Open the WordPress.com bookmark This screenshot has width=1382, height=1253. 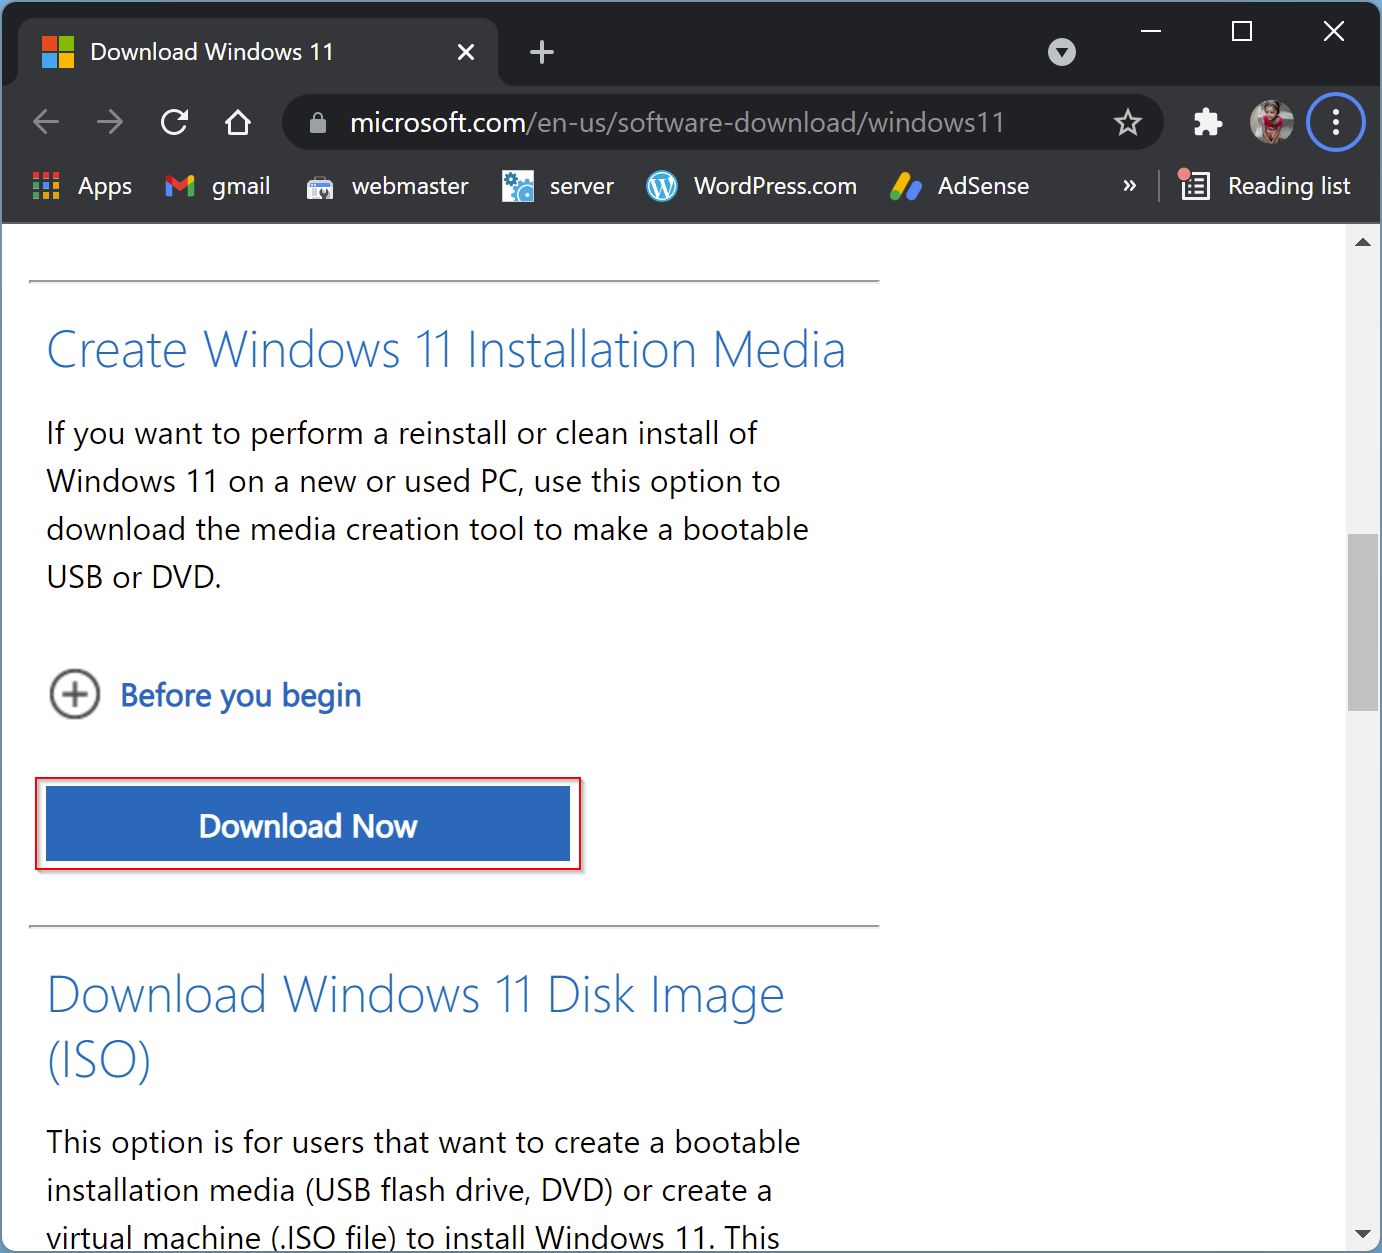tap(752, 186)
